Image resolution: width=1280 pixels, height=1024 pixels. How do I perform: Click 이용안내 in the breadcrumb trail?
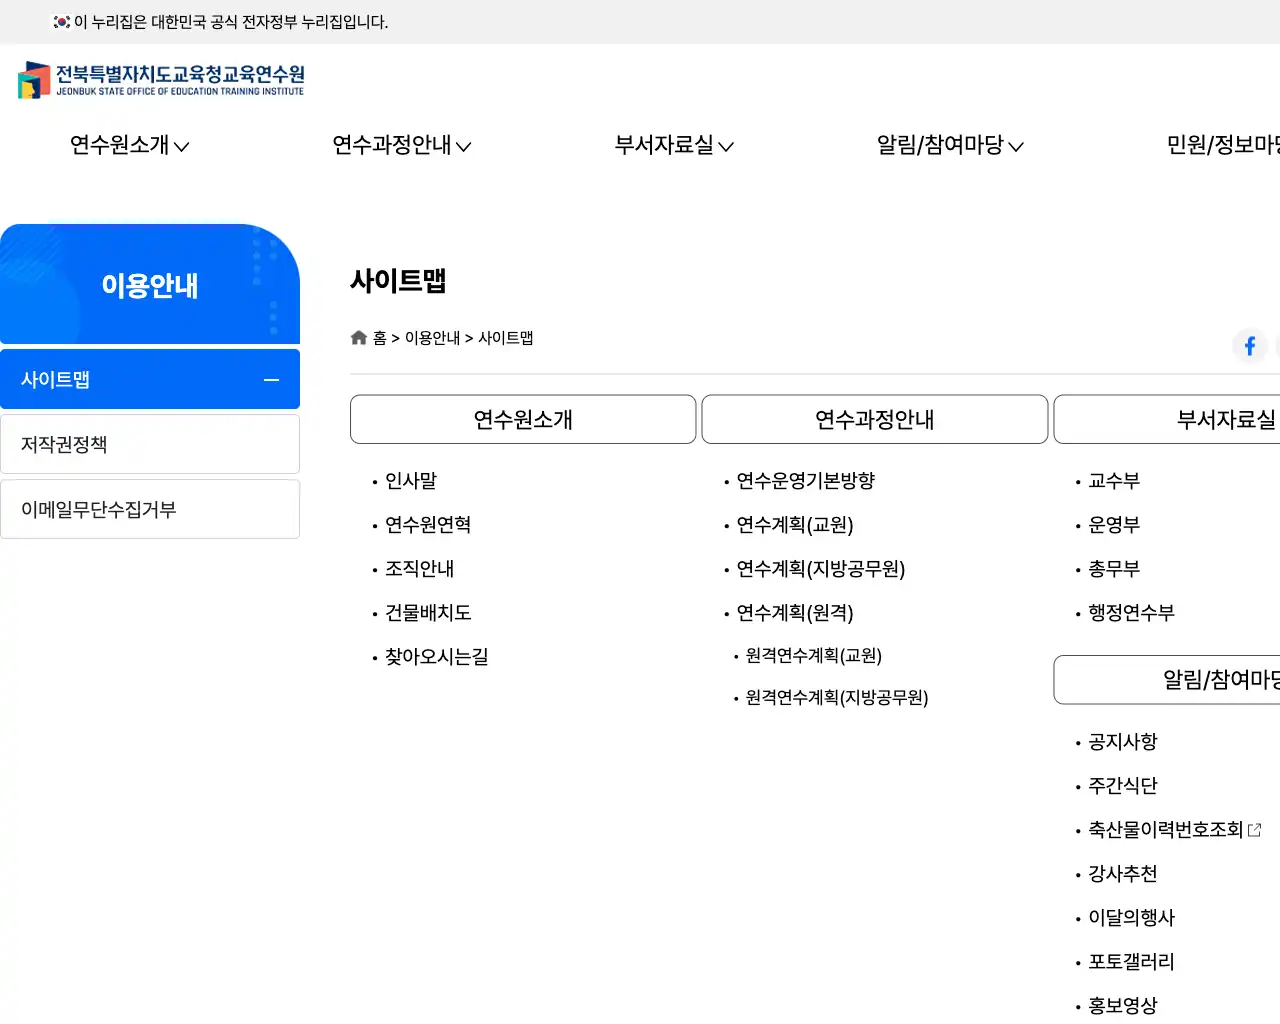[432, 337]
